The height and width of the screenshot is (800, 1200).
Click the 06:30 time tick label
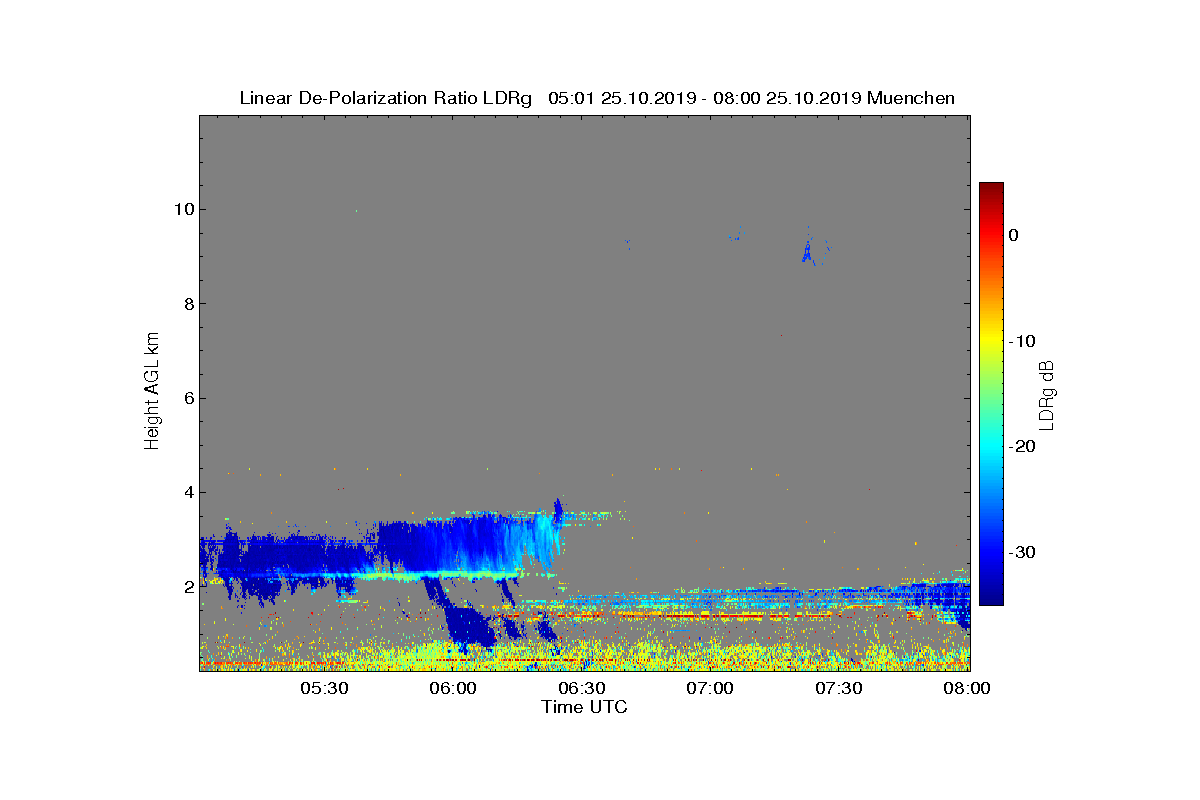pyautogui.click(x=582, y=689)
